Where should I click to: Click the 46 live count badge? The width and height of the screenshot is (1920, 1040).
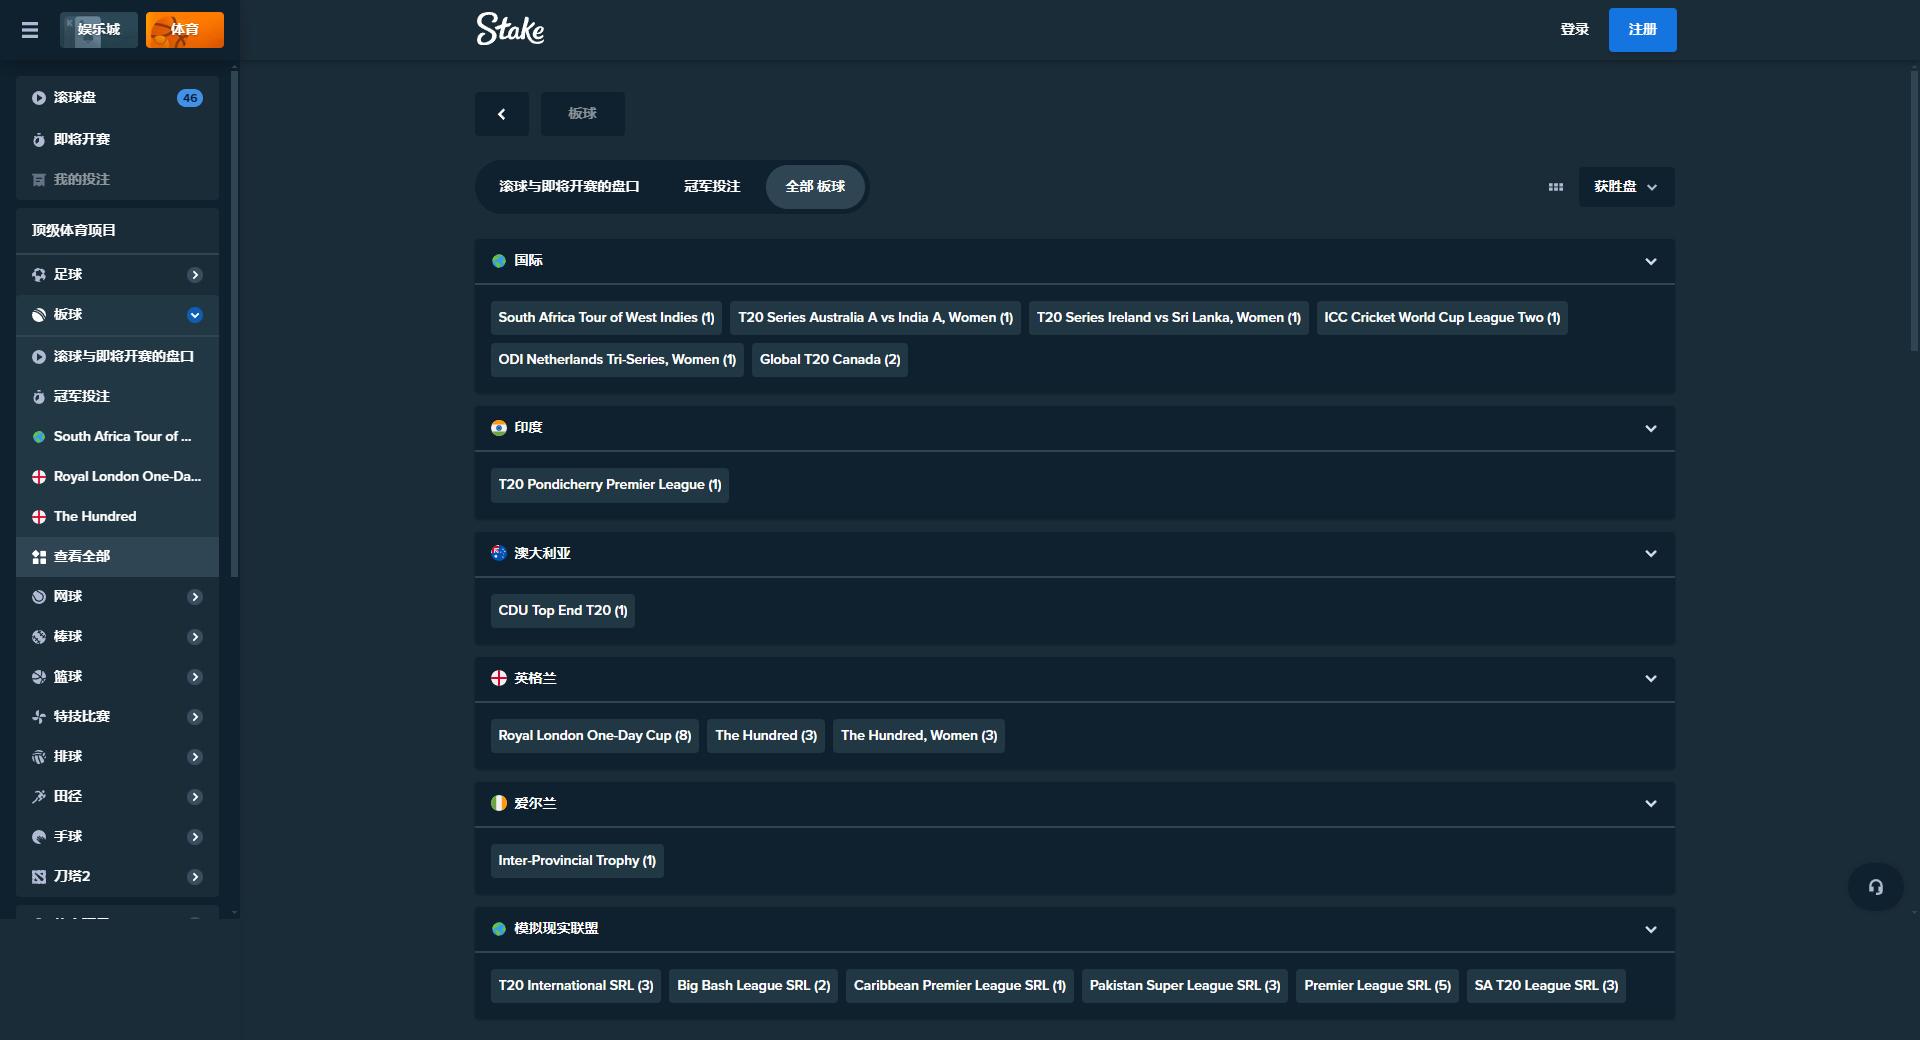[x=190, y=98]
